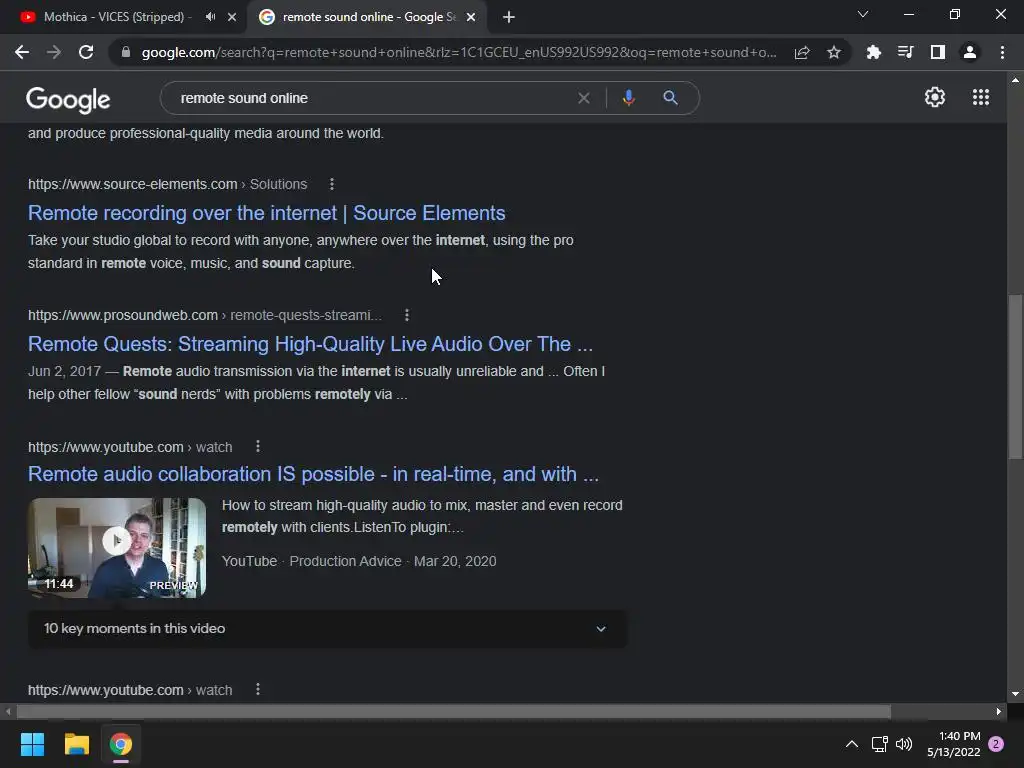Open more options for first youtube.com result

coord(258,447)
